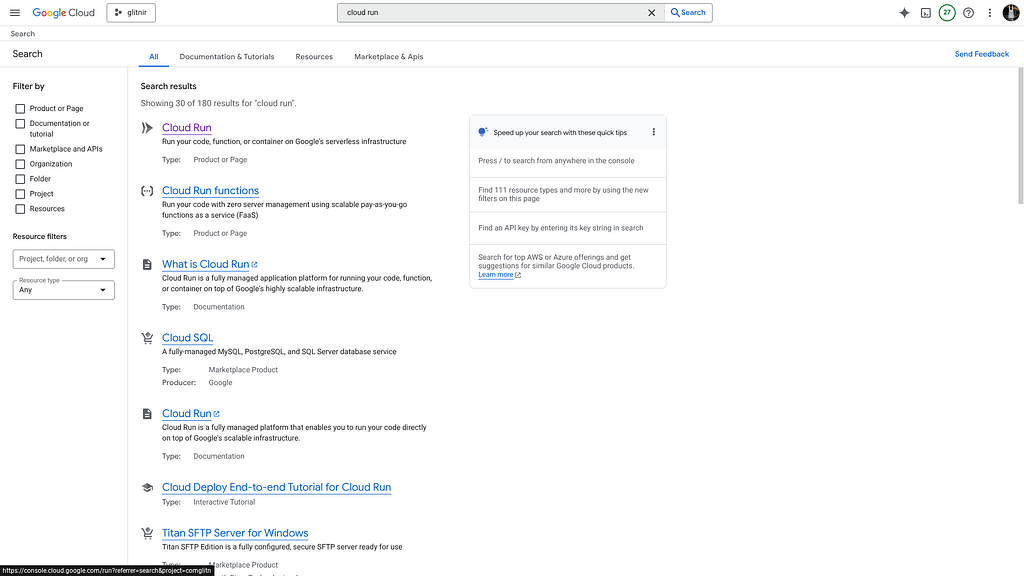This screenshot has width=1024, height=576.
Task: Check the Product or Page filter
Action: (20, 108)
